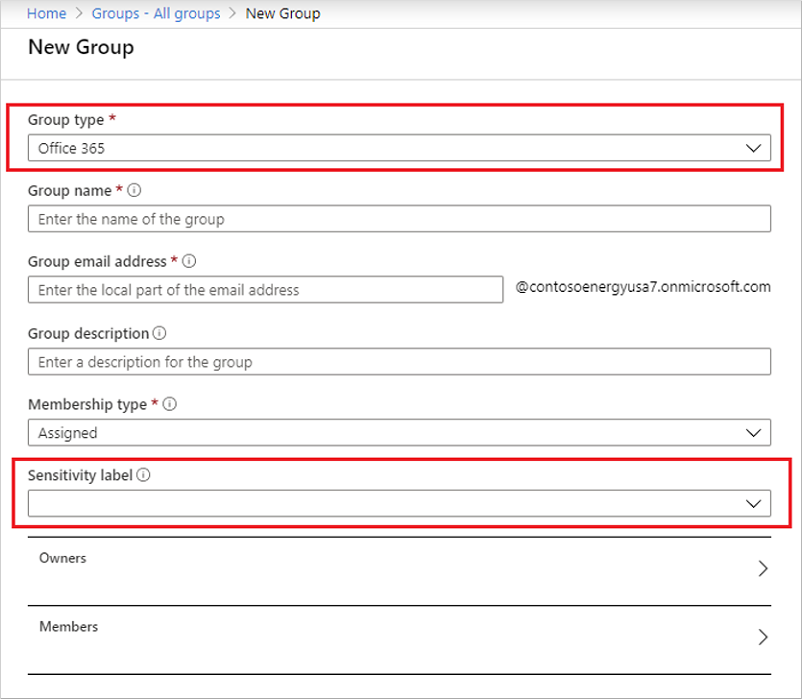This screenshot has width=802, height=699.
Task: Select the Group description text field
Action: pos(399,362)
